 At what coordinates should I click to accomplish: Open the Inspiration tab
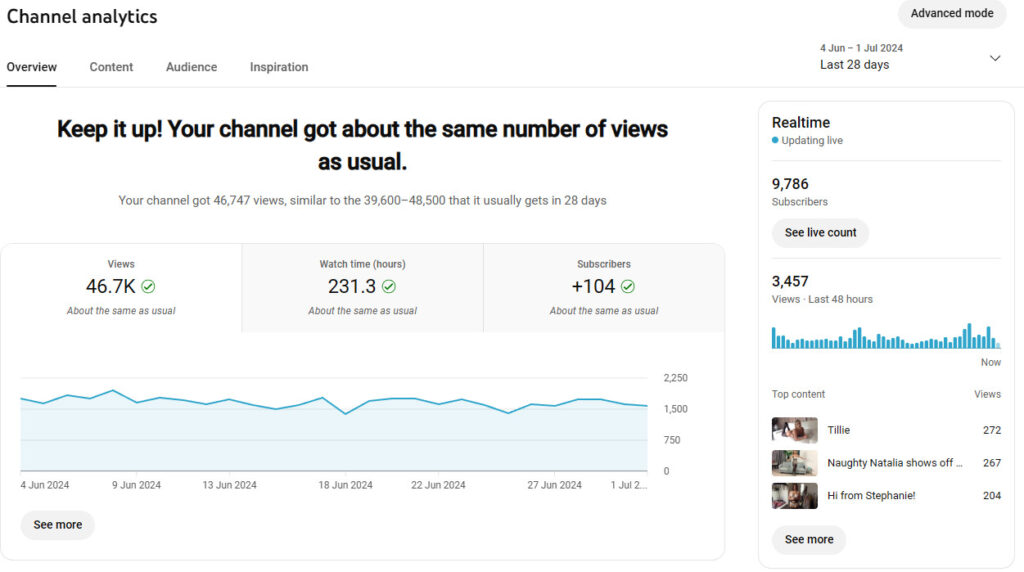(279, 67)
